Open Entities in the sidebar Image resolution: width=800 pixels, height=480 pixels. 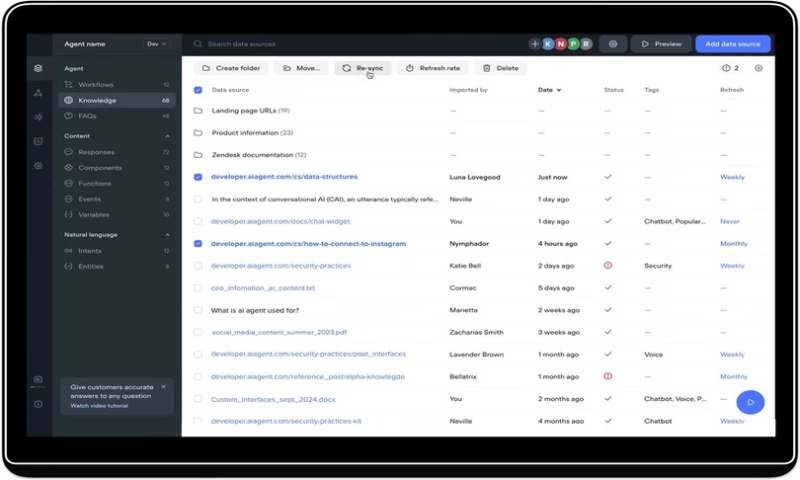[x=117, y=266]
